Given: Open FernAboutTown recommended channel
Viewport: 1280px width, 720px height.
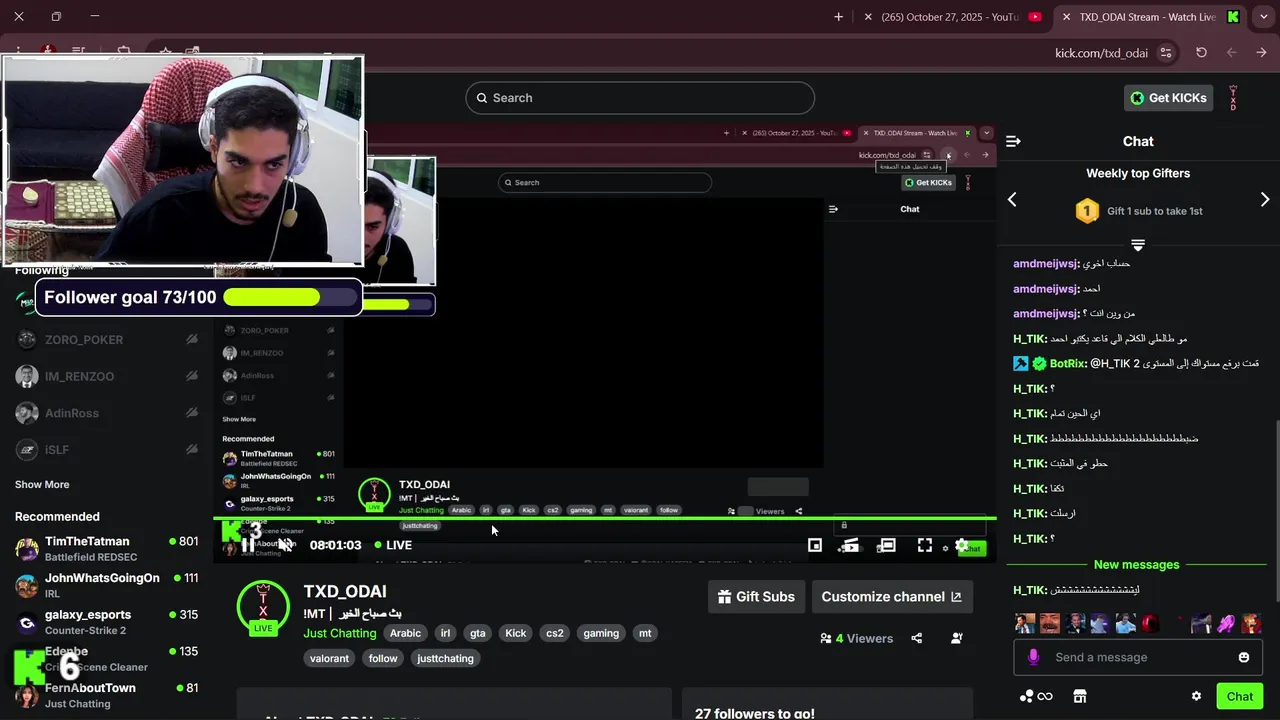Looking at the screenshot, I should pyautogui.click(x=106, y=695).
